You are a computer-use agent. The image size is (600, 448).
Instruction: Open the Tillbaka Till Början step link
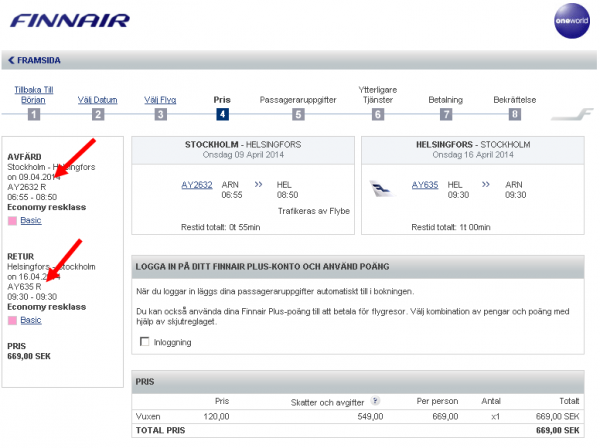(34, 94)
